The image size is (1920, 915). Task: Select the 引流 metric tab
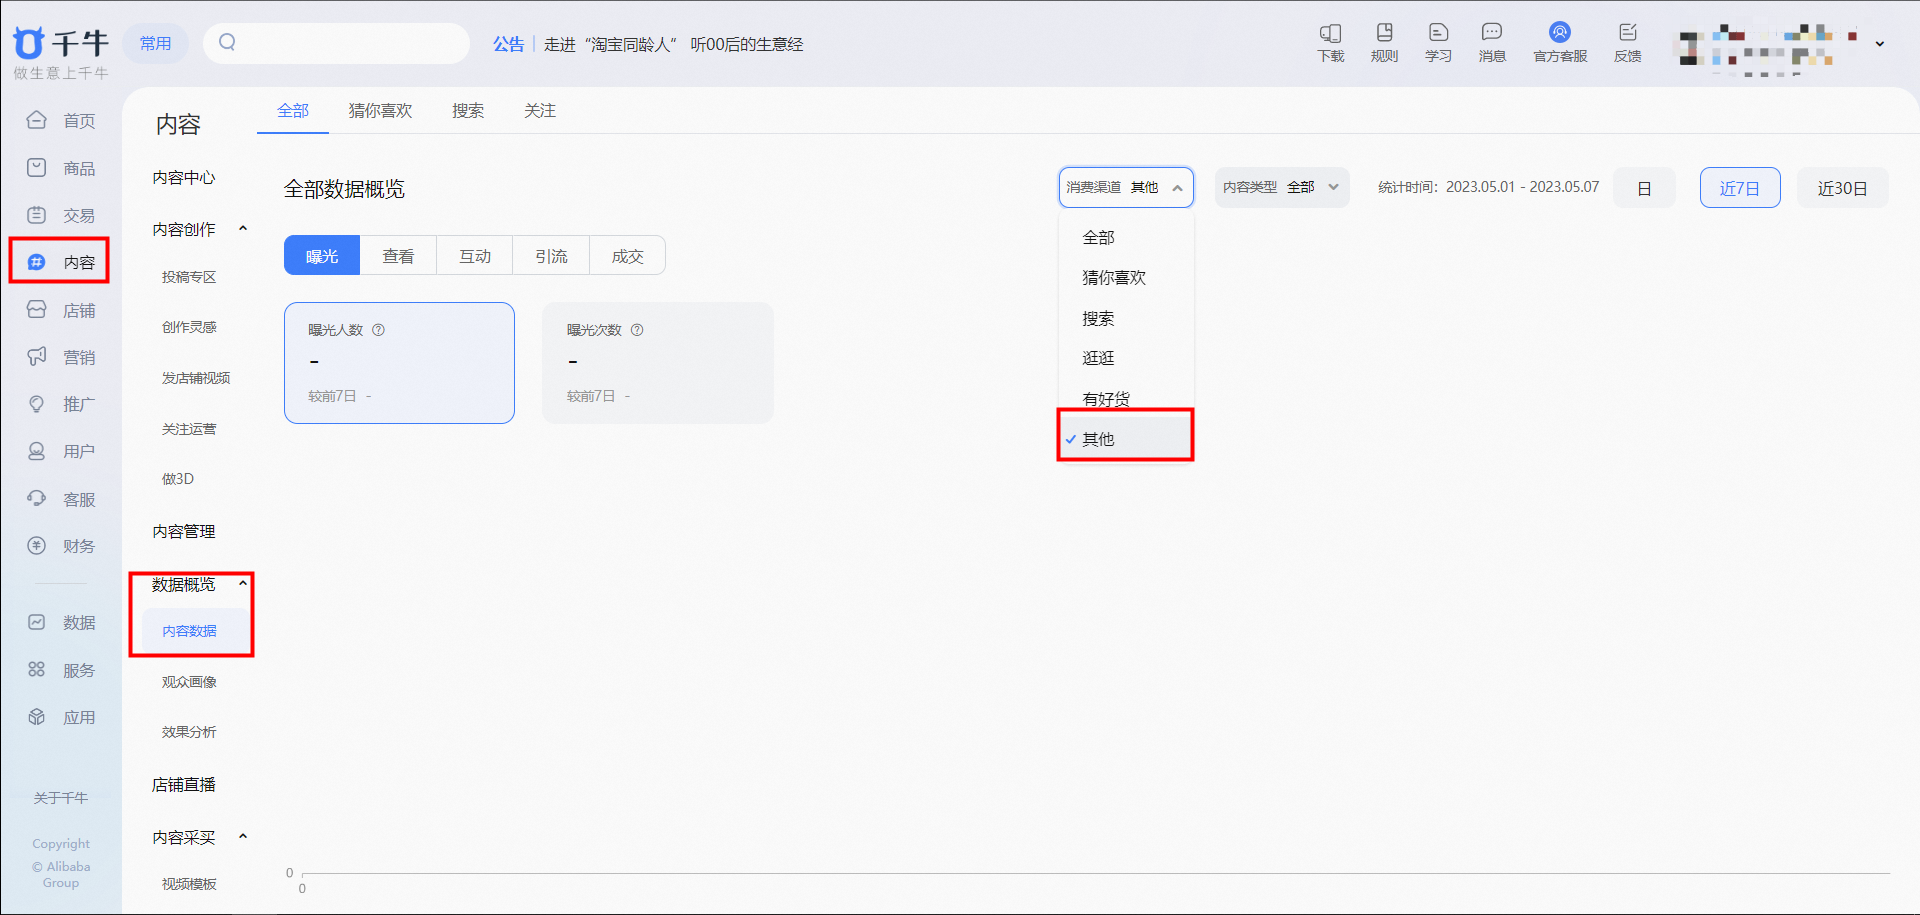pos(551,256)
